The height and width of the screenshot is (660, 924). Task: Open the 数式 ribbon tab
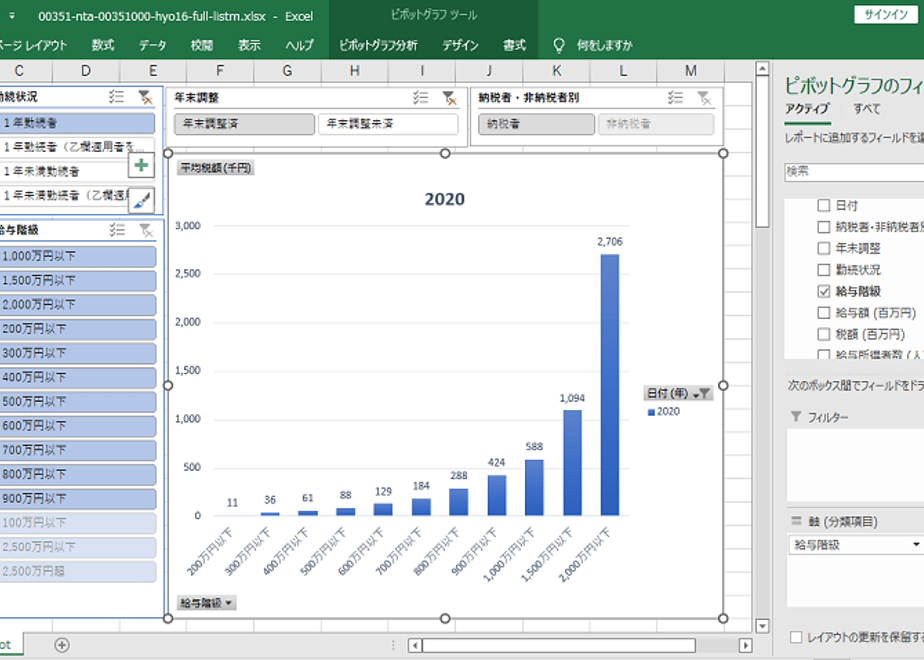103,45
